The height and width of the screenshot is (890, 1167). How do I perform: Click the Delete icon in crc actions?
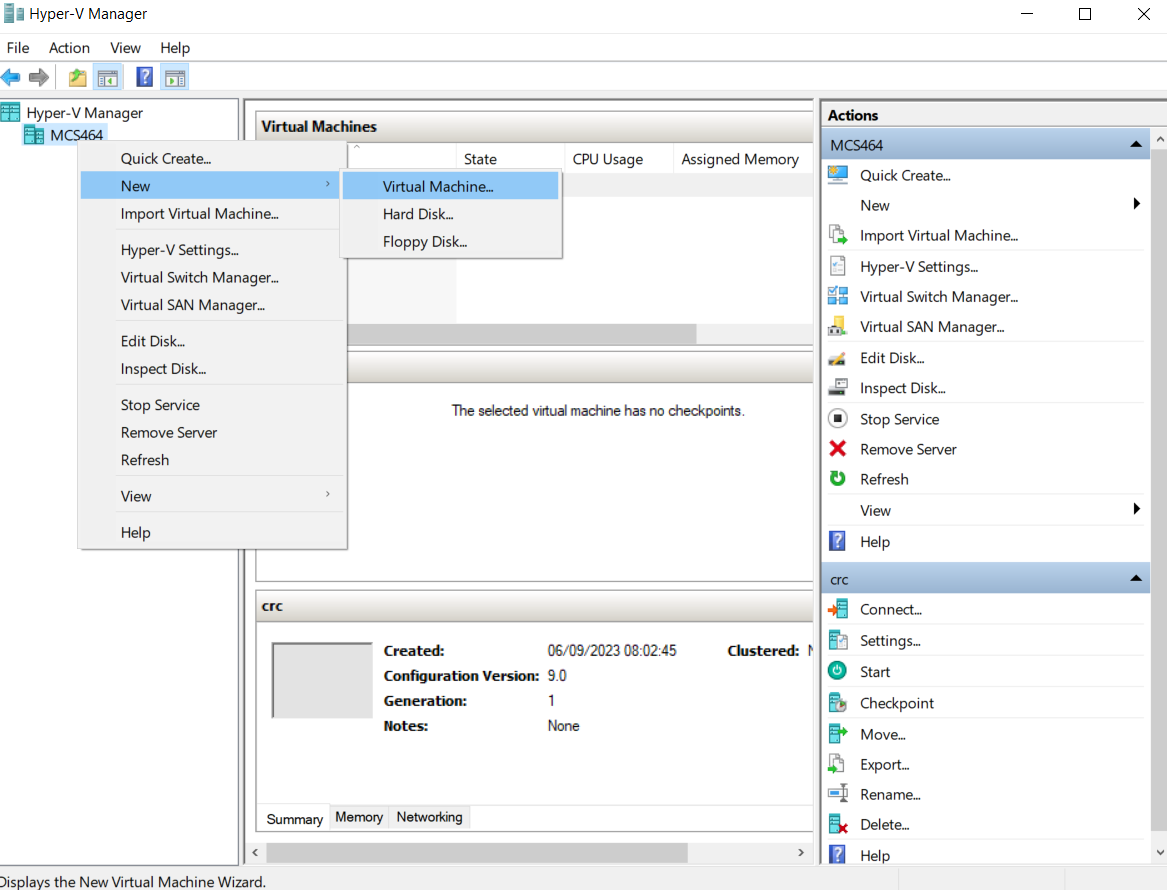tap(838, 825)
